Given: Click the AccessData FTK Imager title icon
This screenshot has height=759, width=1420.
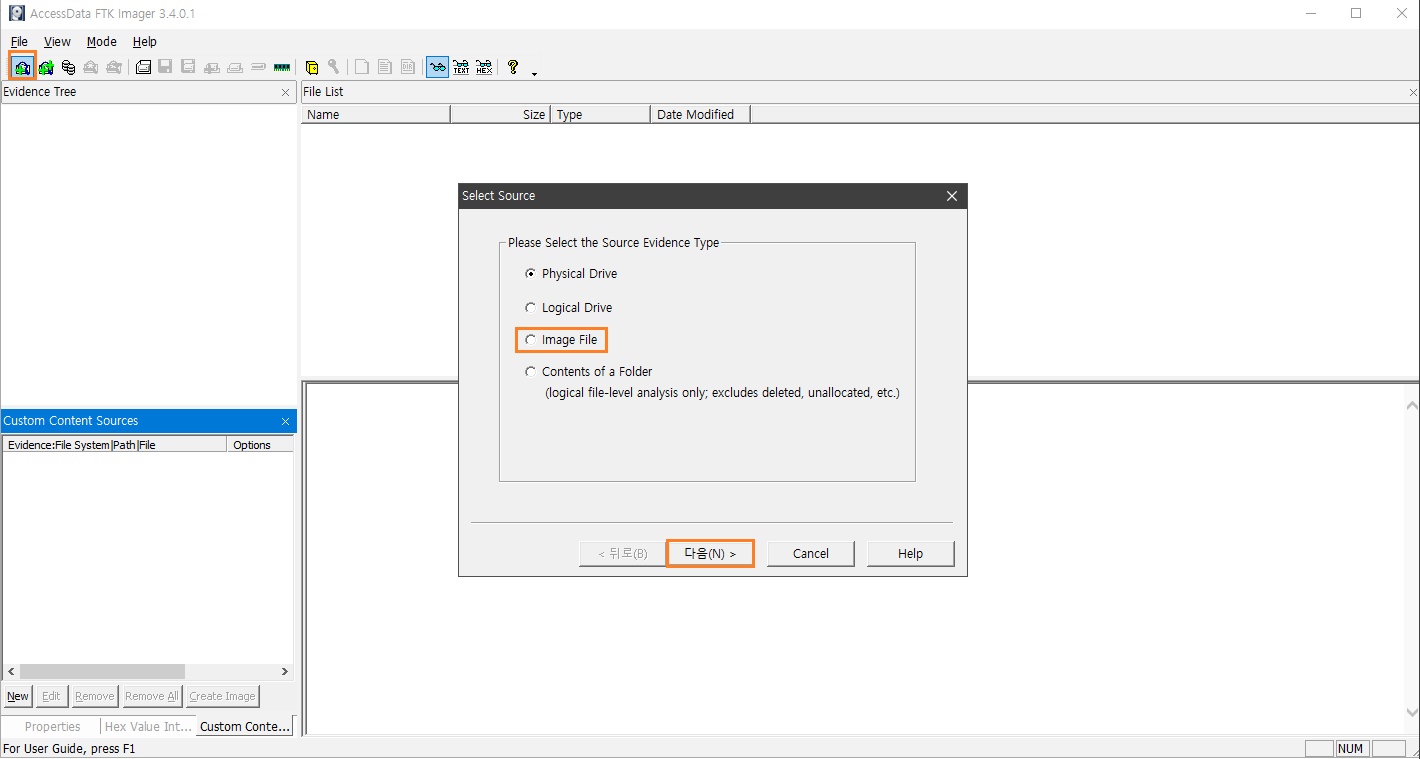Looking at the screenshot, I should 16,13.
